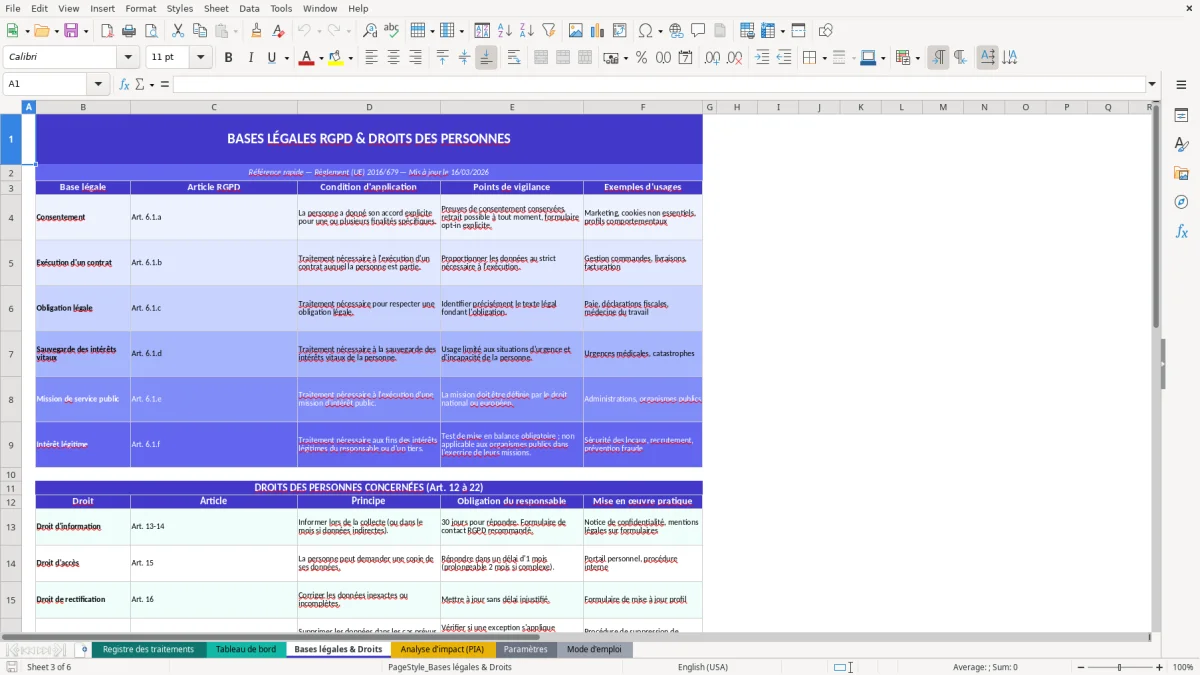Open the Function Wizard fx button
Viewport: 1200px width, 675px height.
[125, 84]
